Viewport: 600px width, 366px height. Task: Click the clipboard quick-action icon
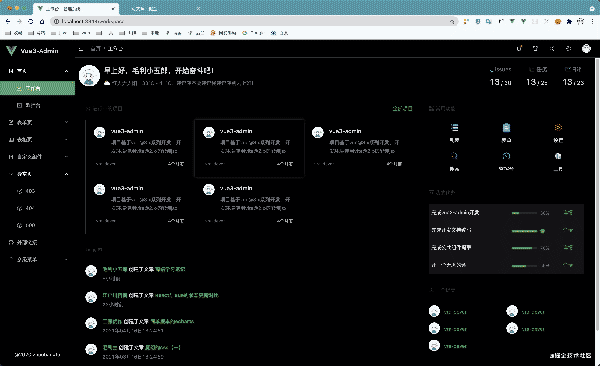click(x=506, y=127)
